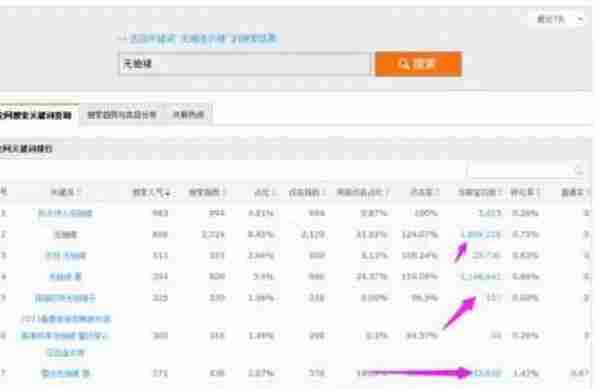Open row 2's blue item-count number link
Screen dimensions: 600x389
481,234
